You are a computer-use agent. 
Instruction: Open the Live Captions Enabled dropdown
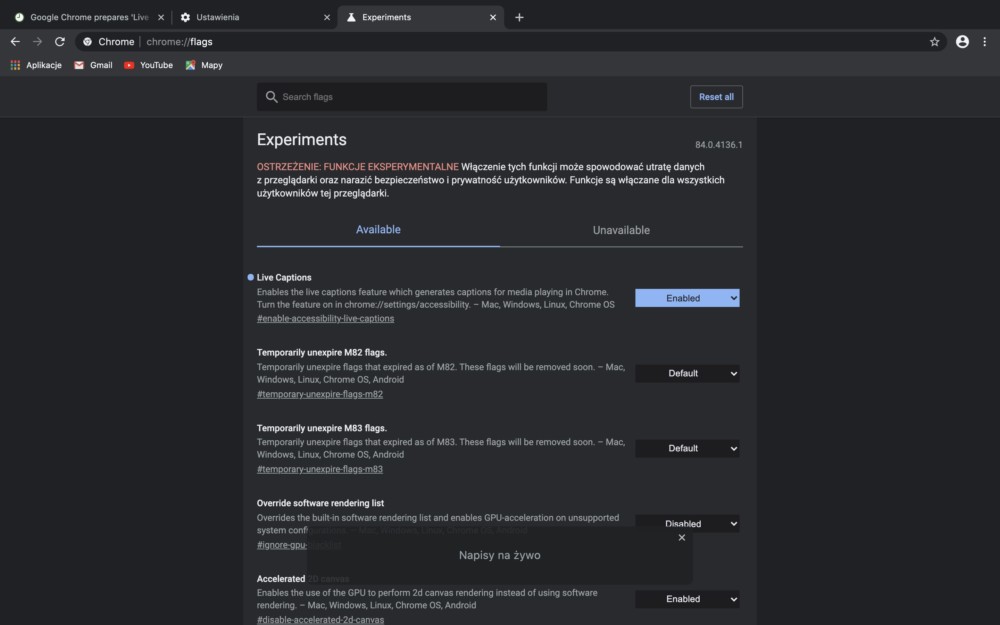[x=688, y=298]
